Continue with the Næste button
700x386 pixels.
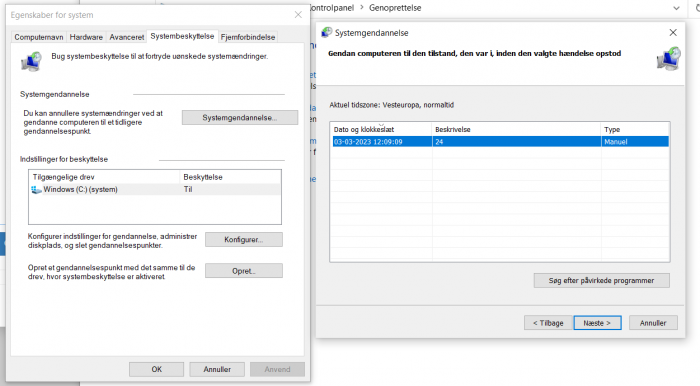[x=597, y=323]
